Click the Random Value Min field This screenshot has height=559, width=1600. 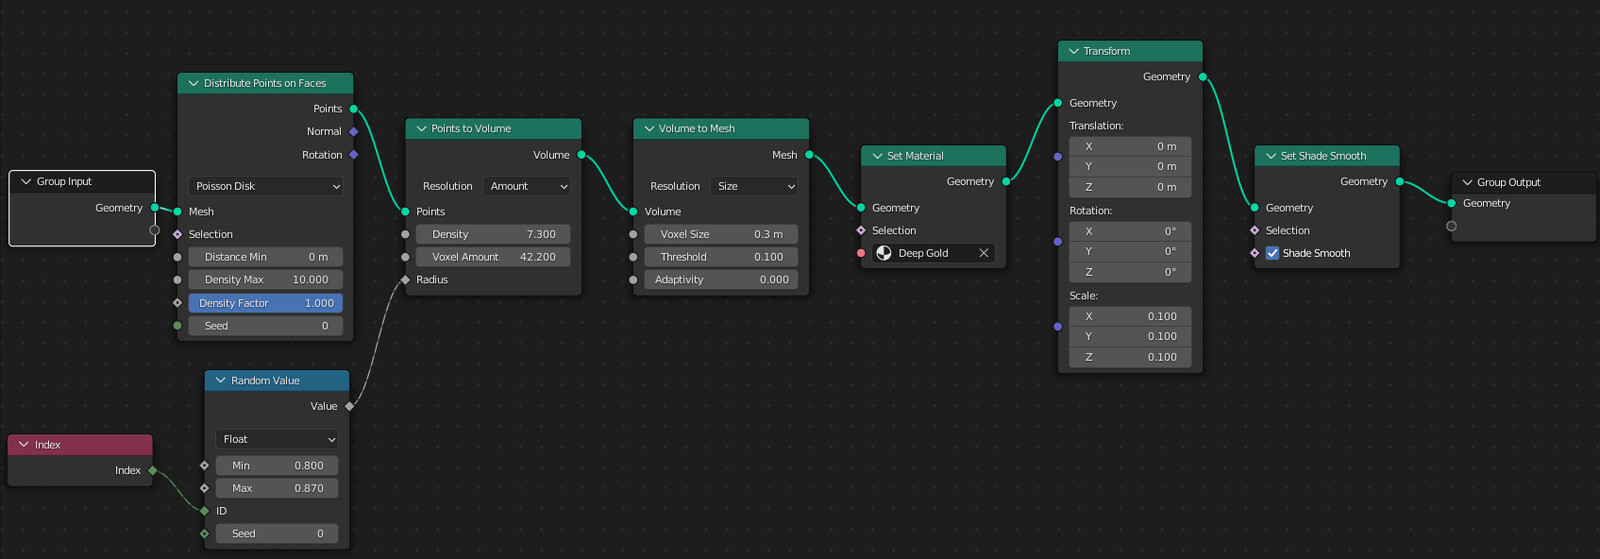tap(277, 466)
